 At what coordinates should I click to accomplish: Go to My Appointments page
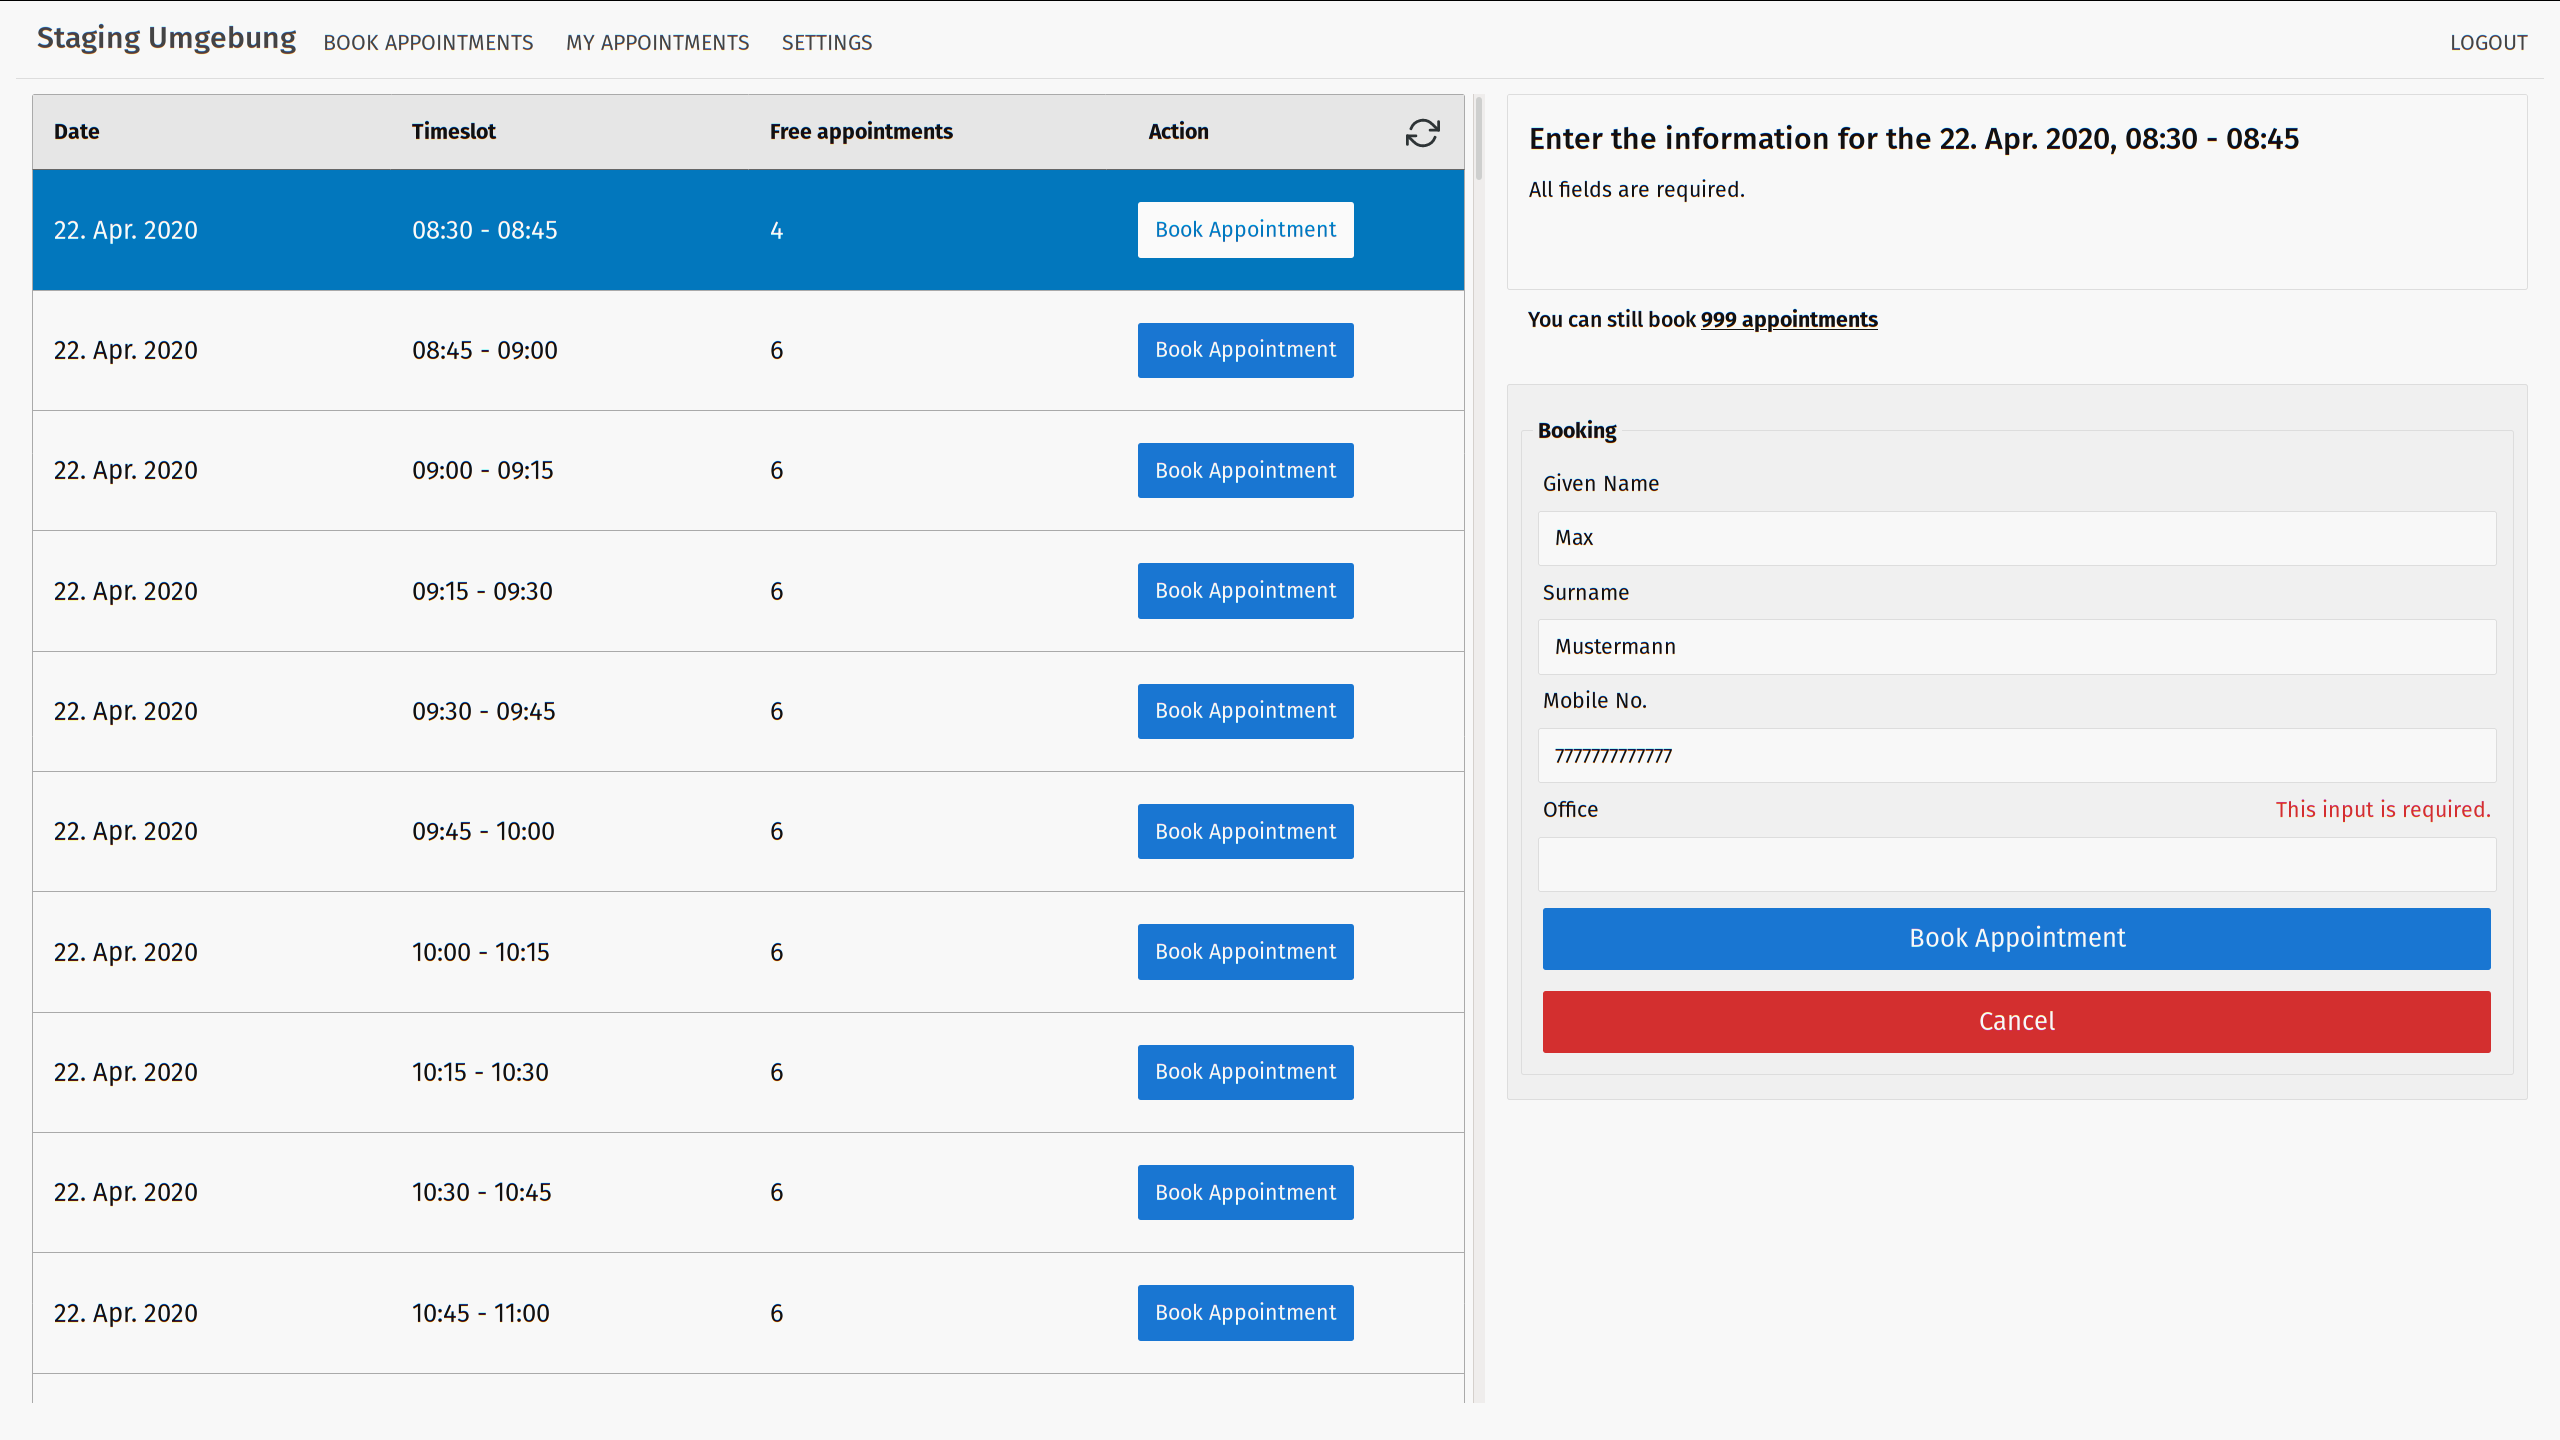pos(657,43)
